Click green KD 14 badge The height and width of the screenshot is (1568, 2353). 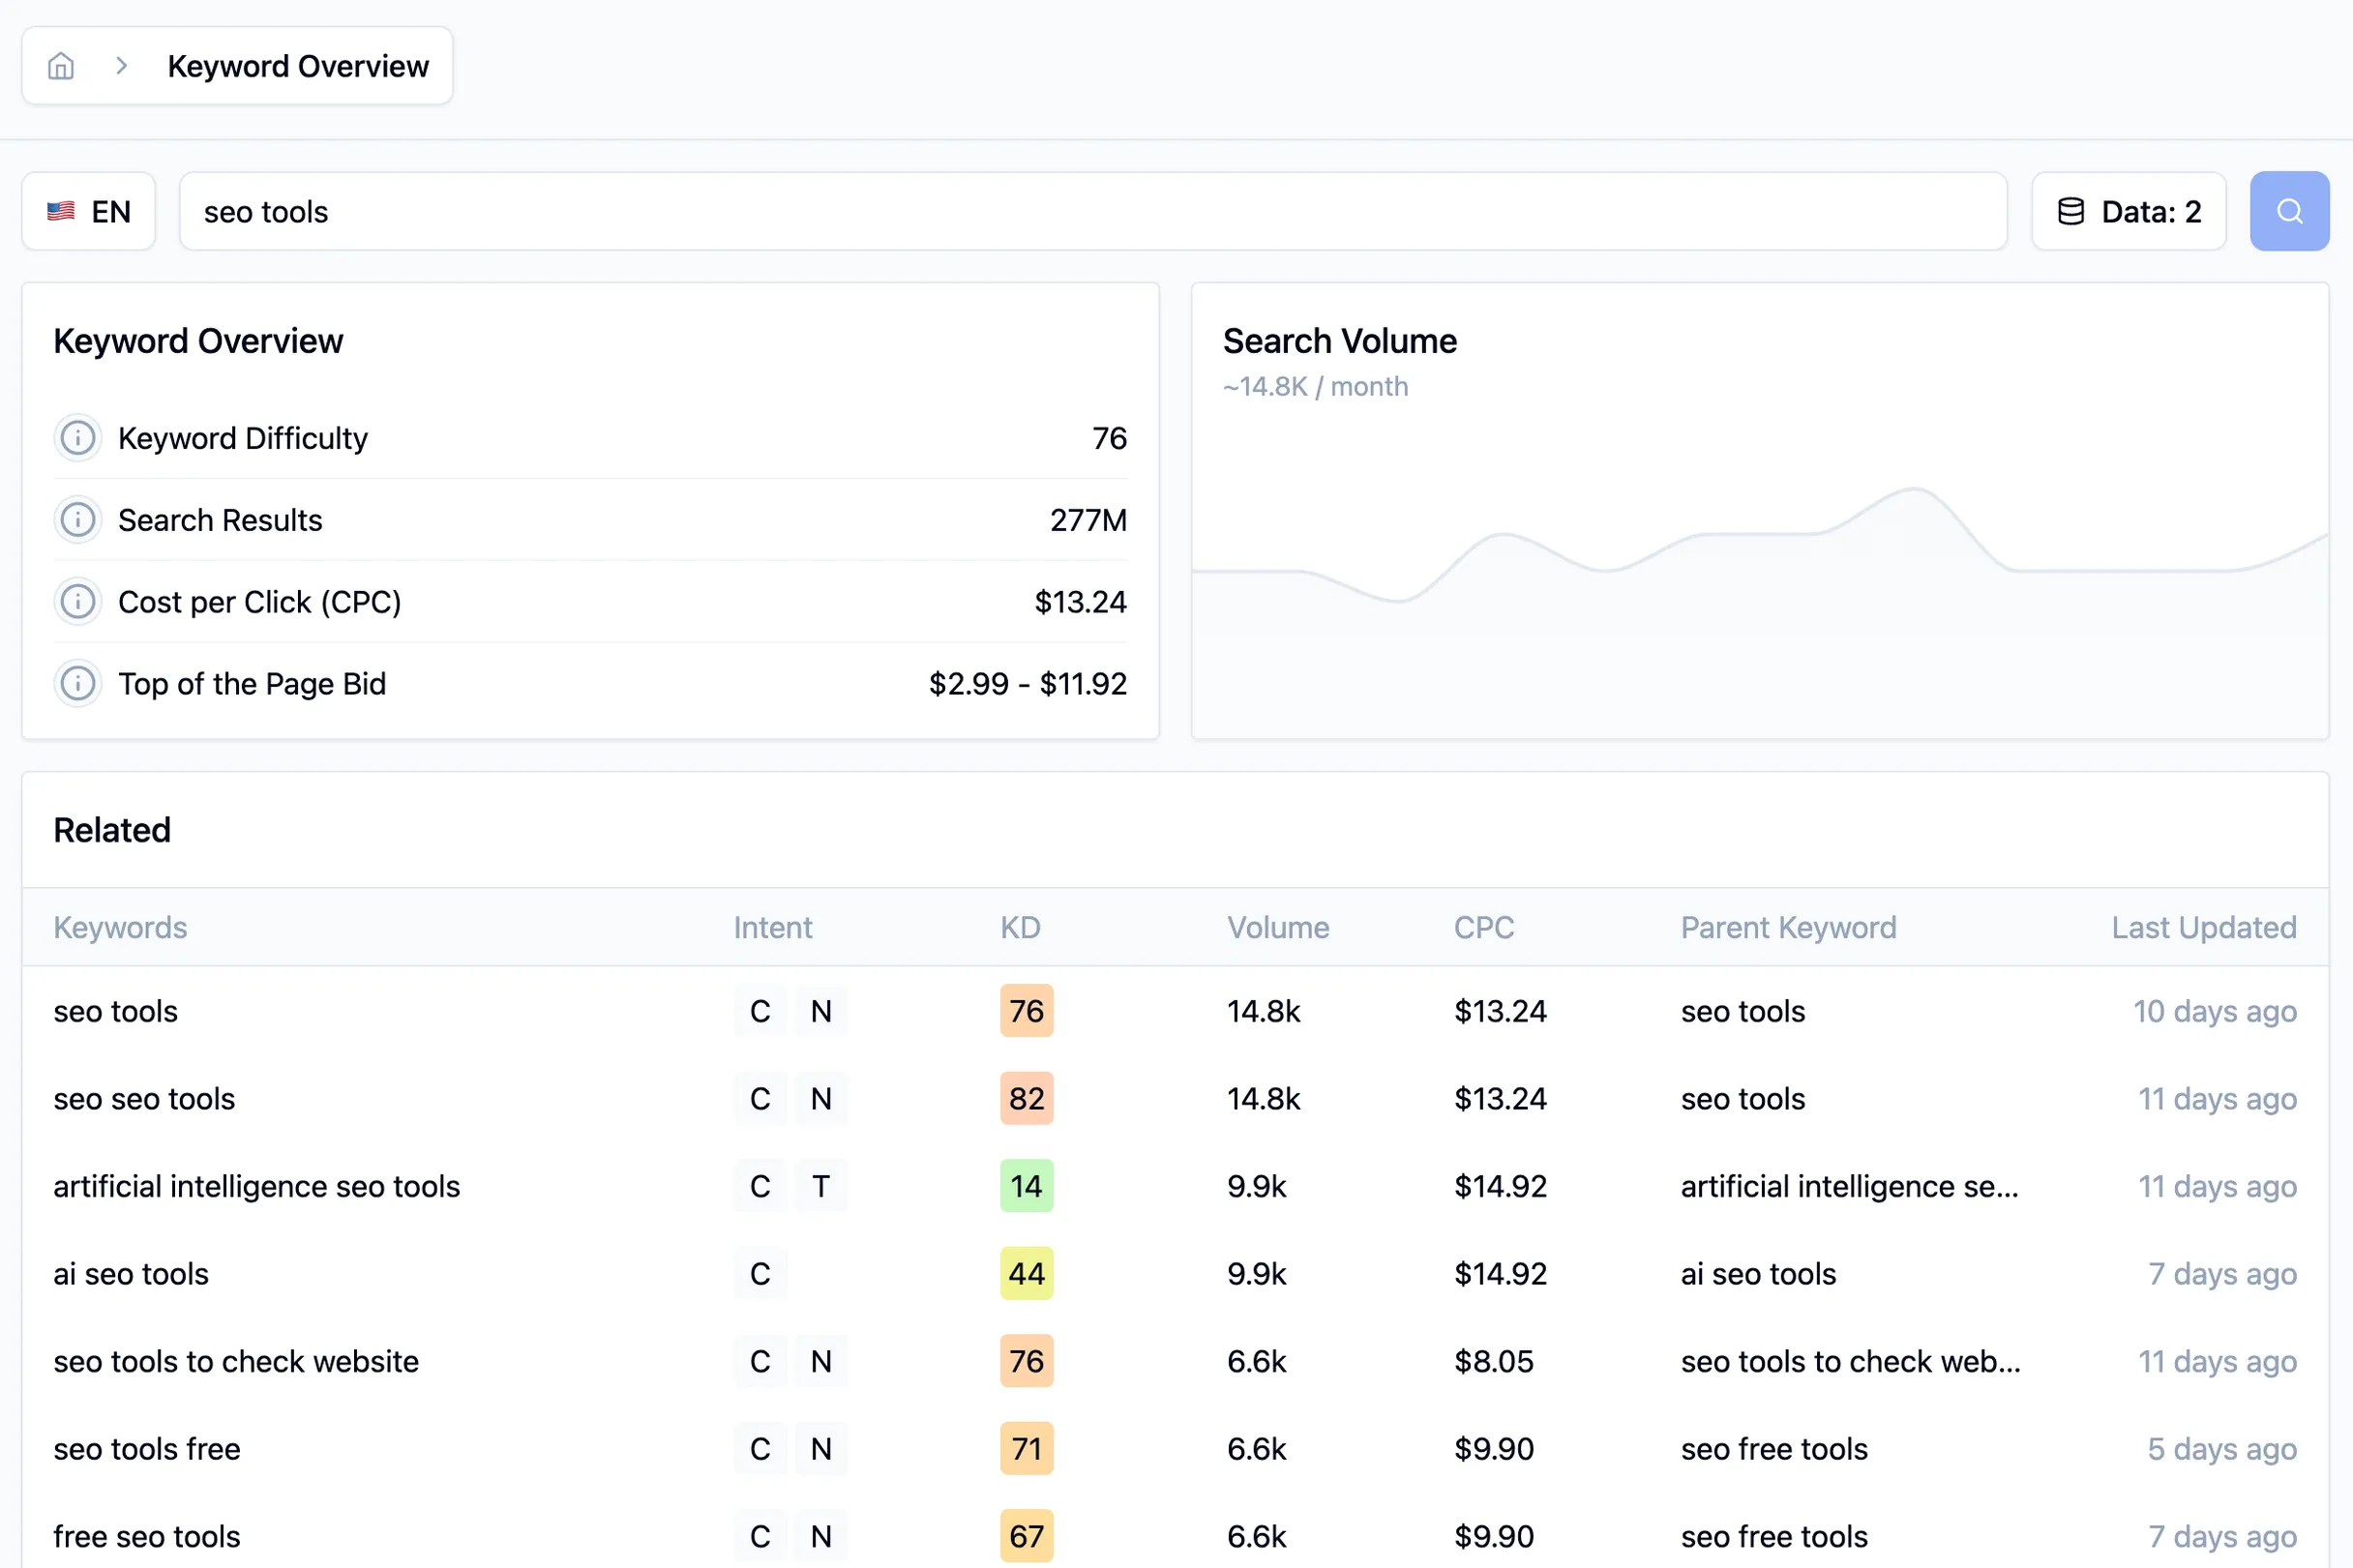tap(1027, 1186)
